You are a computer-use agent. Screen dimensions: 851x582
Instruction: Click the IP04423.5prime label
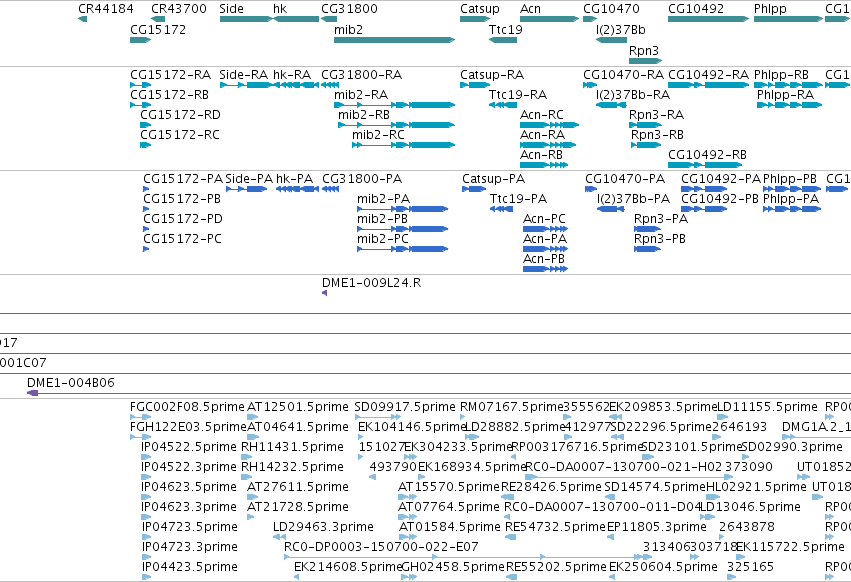pos(189,567)
